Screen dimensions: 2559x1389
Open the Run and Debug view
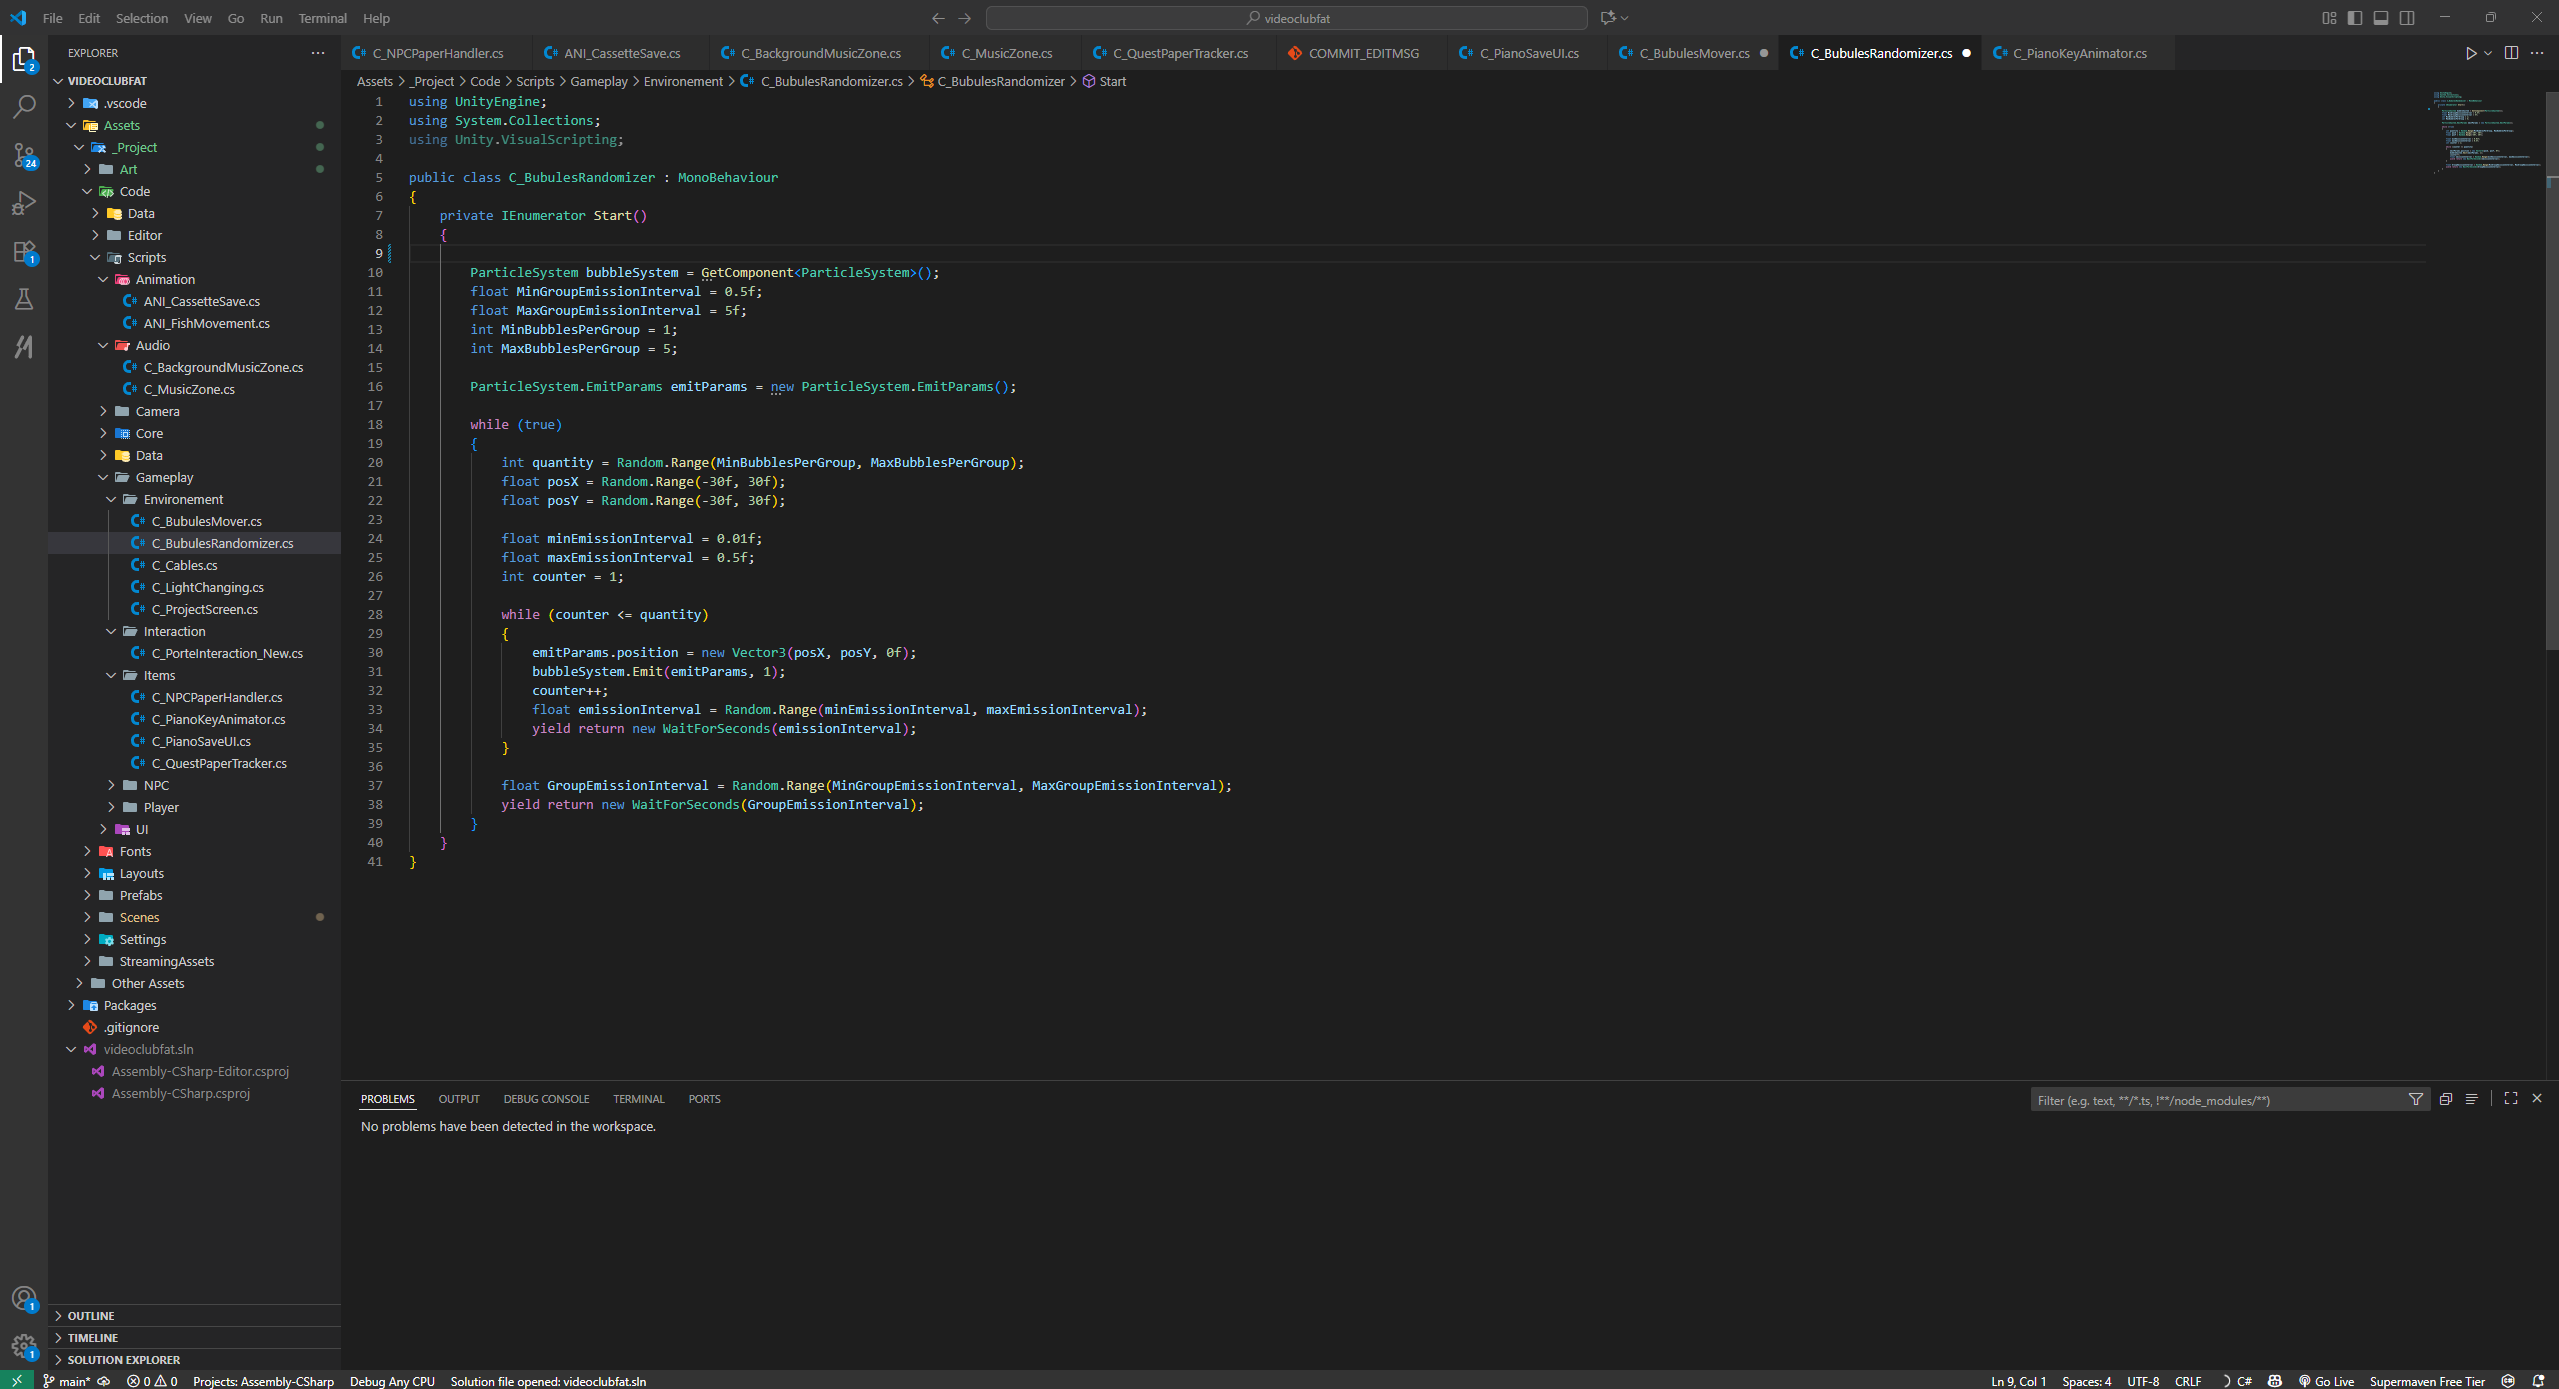tap(24, 203)
